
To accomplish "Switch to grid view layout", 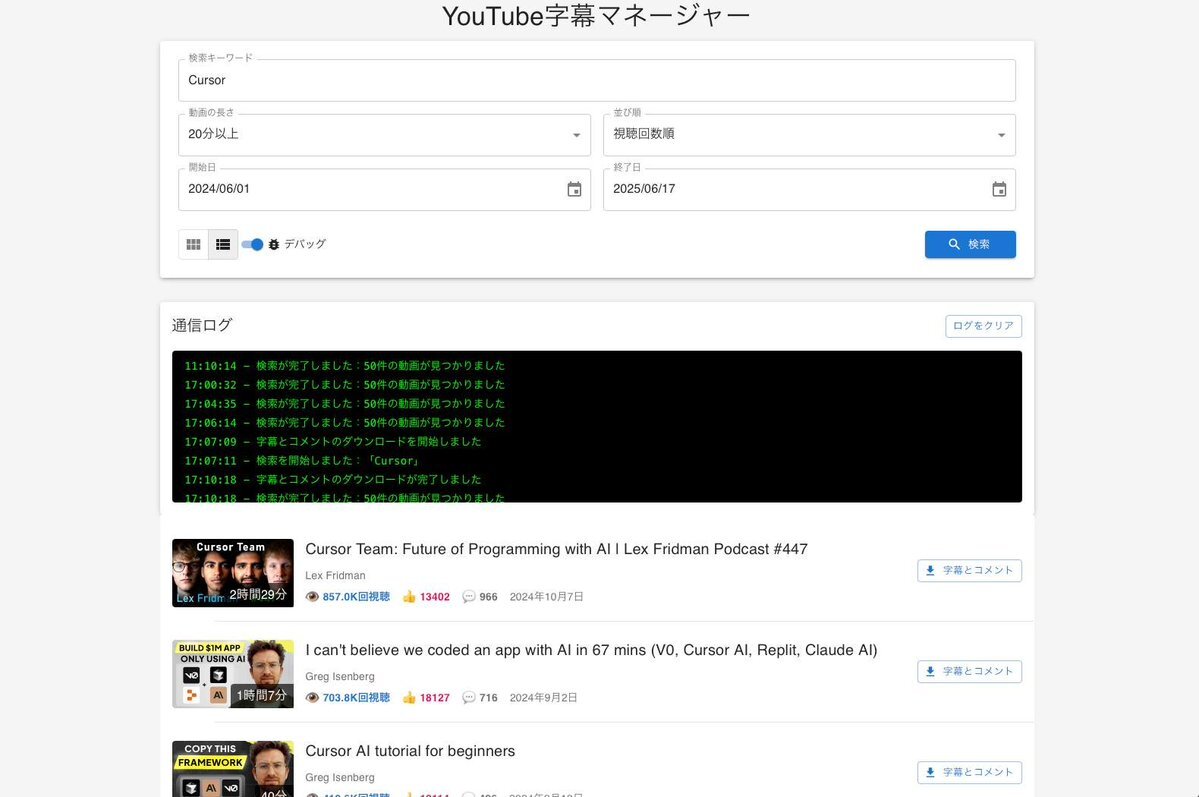I will click(193, 245).
